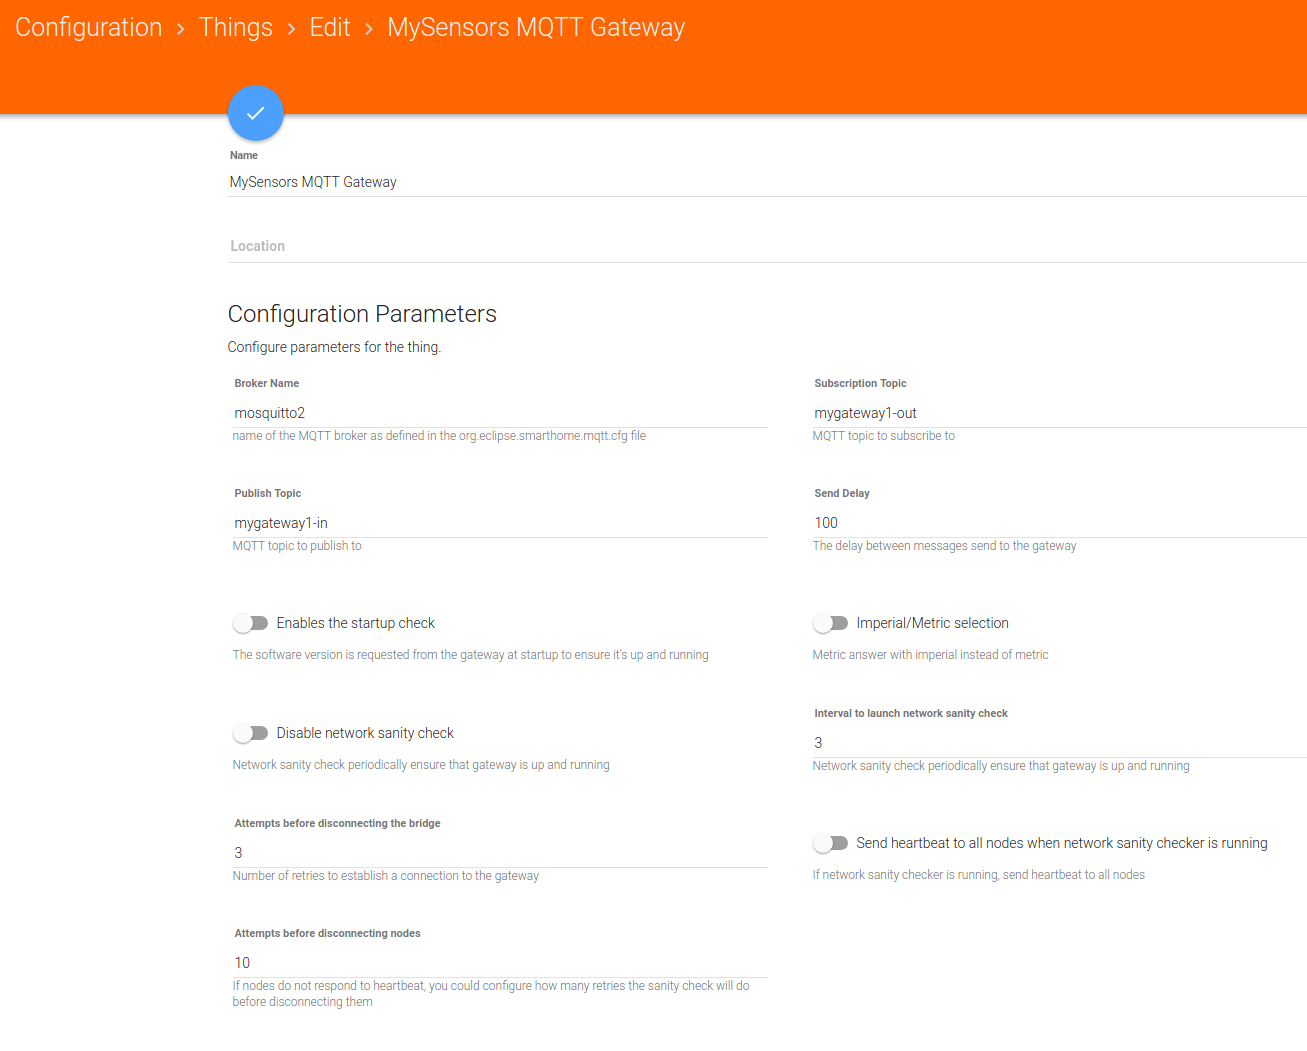The height and width of the screenshot is (1051, 1307).
Task: Click Attempts before disconnecting the bridge field
Action: pyautogui.click(x=500, y=853)
